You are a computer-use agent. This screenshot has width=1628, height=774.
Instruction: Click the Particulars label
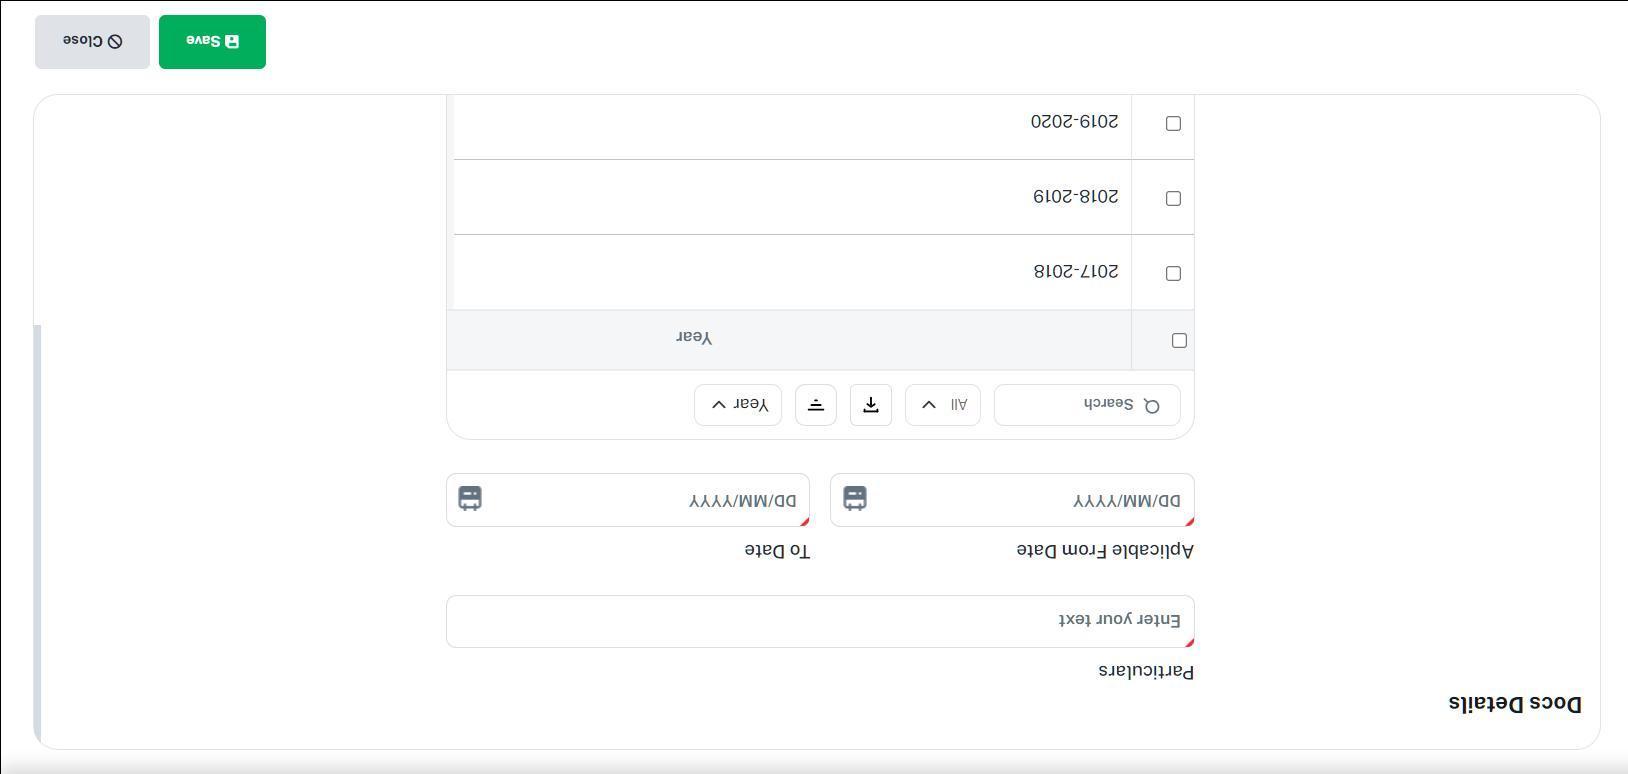pos(1146,671)
